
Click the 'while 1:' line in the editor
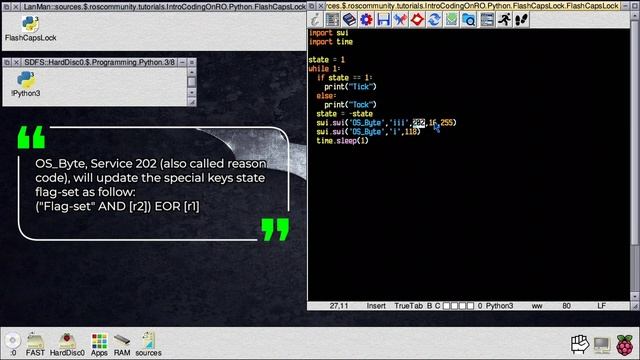324,69
